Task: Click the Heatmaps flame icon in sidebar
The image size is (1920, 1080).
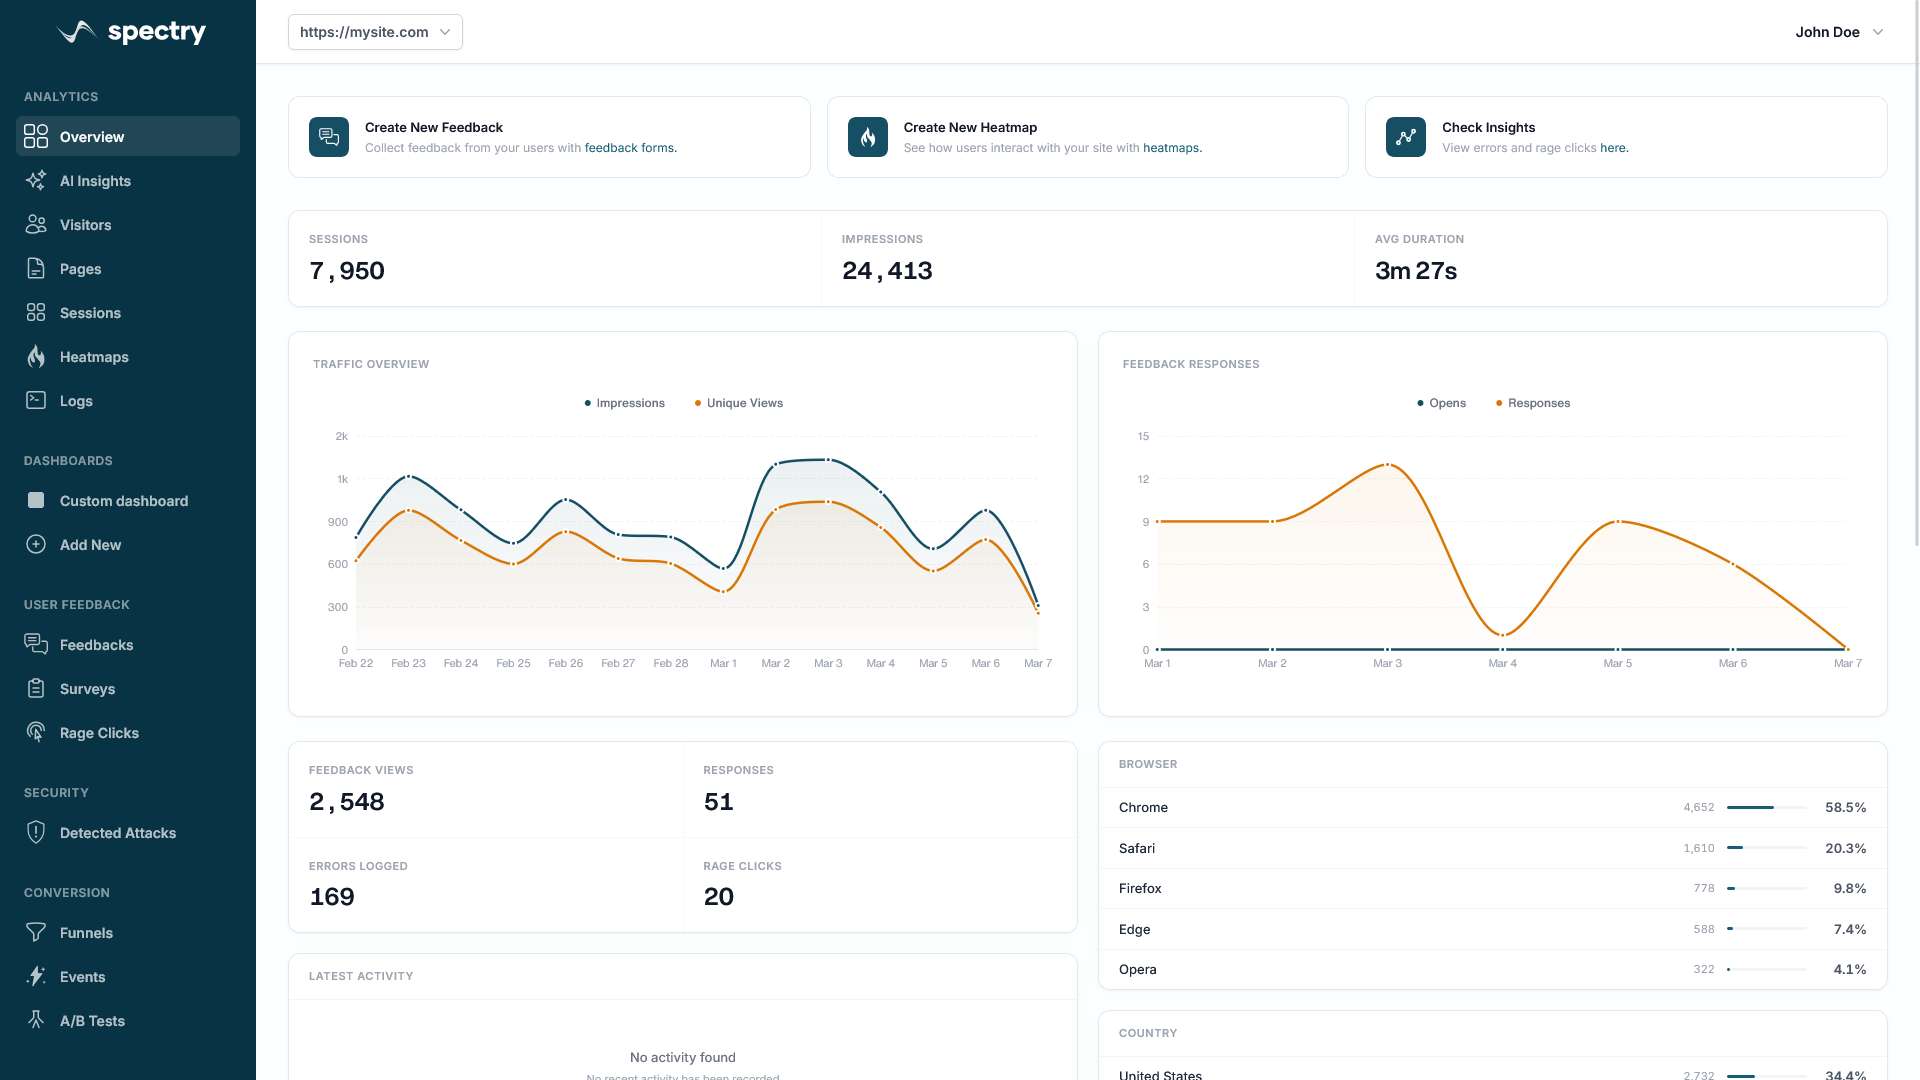Action: (x=36, y=357)
